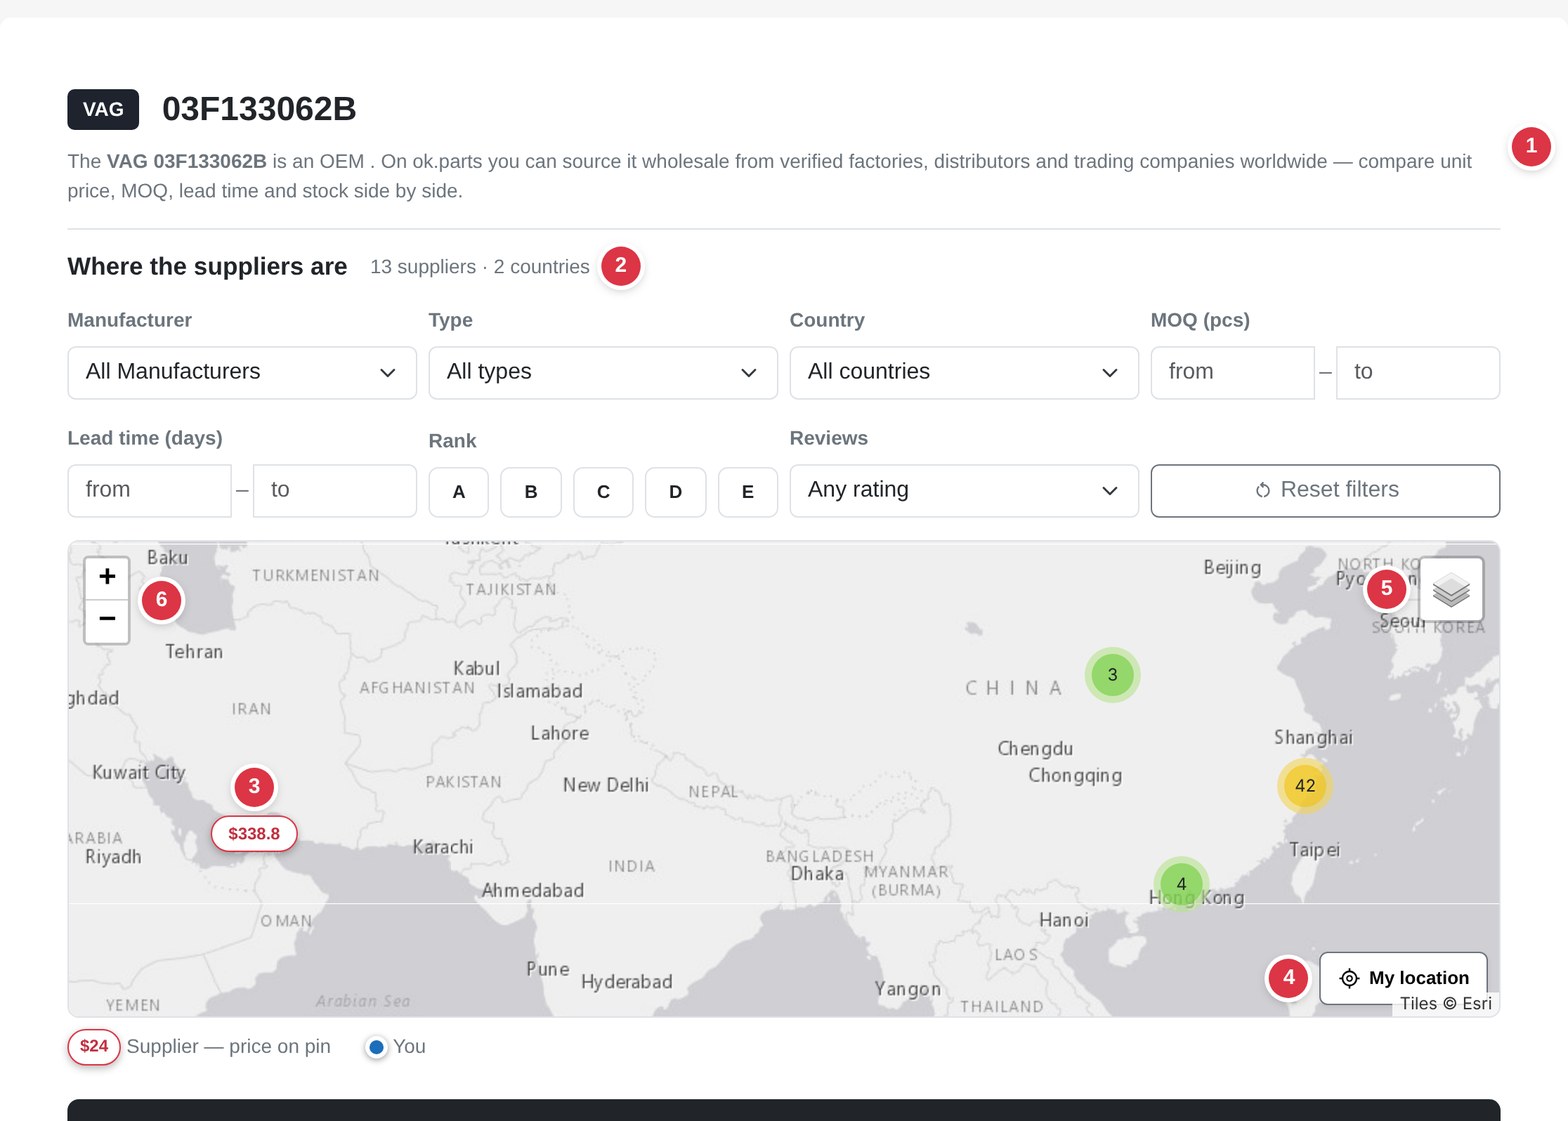The height and width of the screenshot is (1121, 1568).
Task: Click the 03F133062B part number heading
Action: pyautogui.click(x=259, y=109)
